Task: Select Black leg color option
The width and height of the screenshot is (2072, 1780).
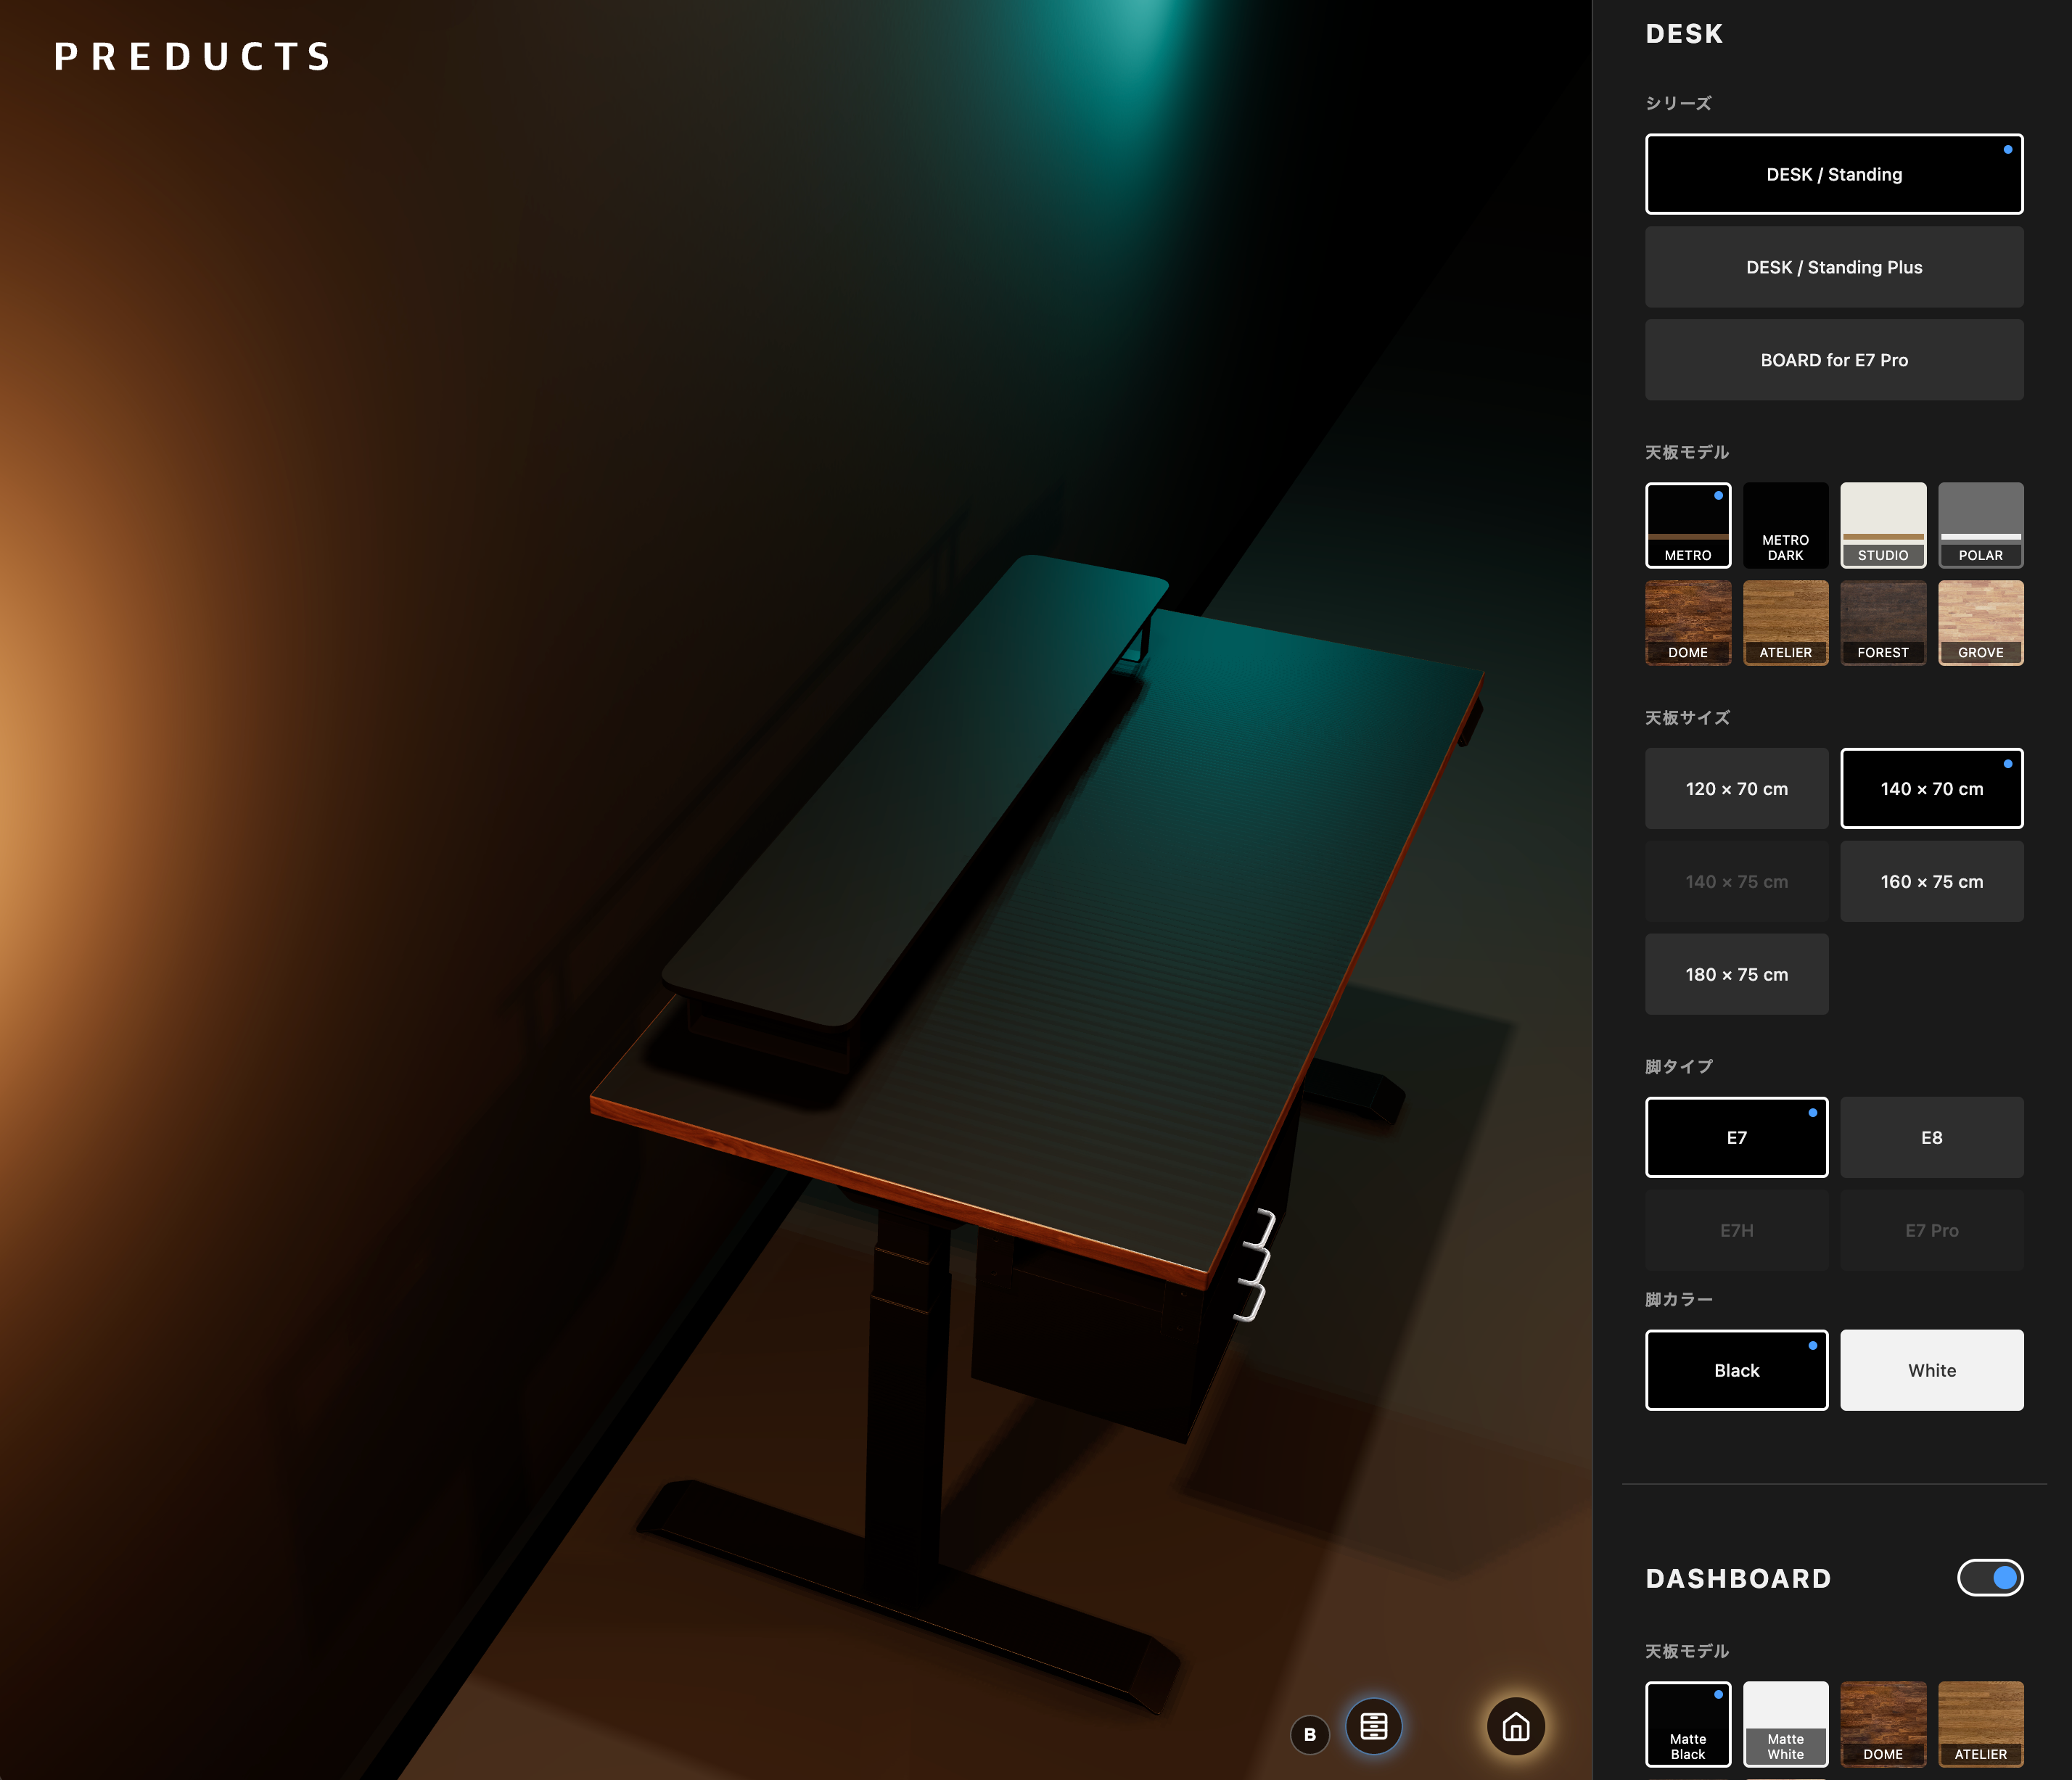Action: point(1736,1370)
